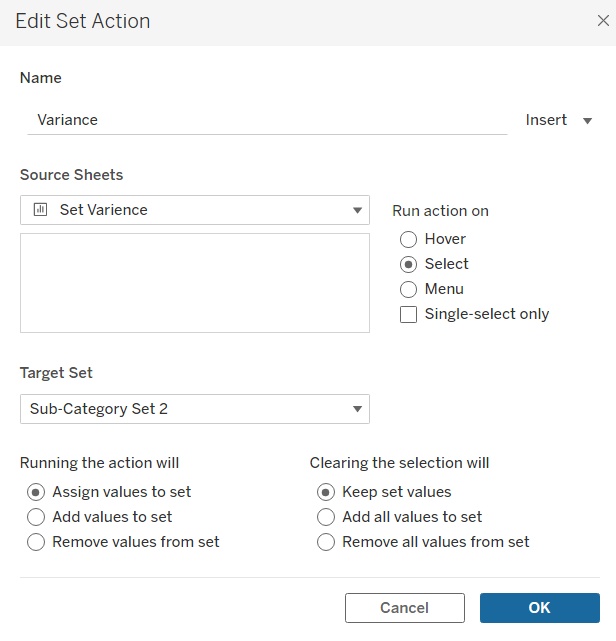Expand the Target Set dropdown arrow
This screenshot has height=641, width=616.
(x=357, y=409)
